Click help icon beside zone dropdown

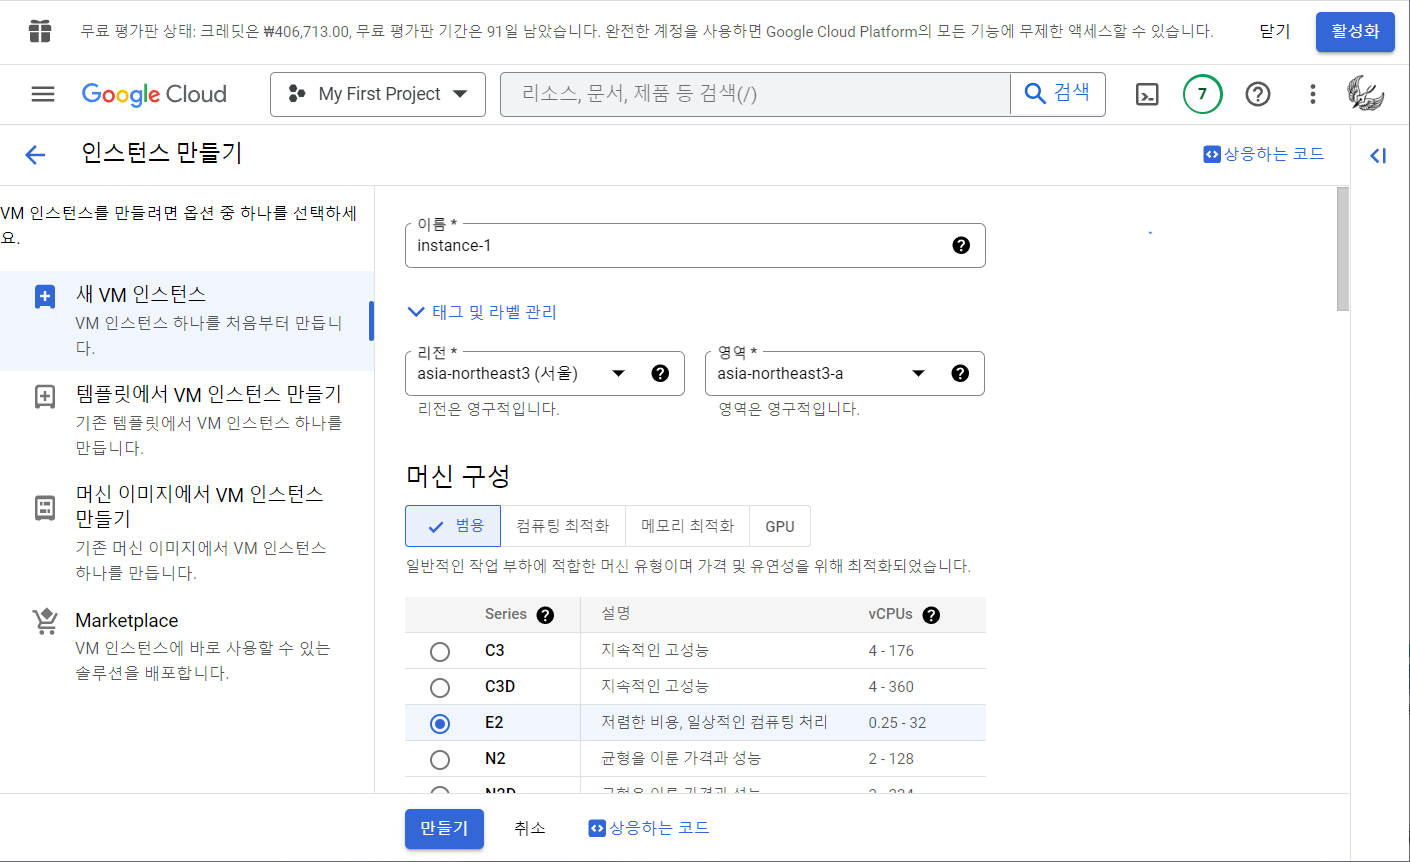click(960, 373)
